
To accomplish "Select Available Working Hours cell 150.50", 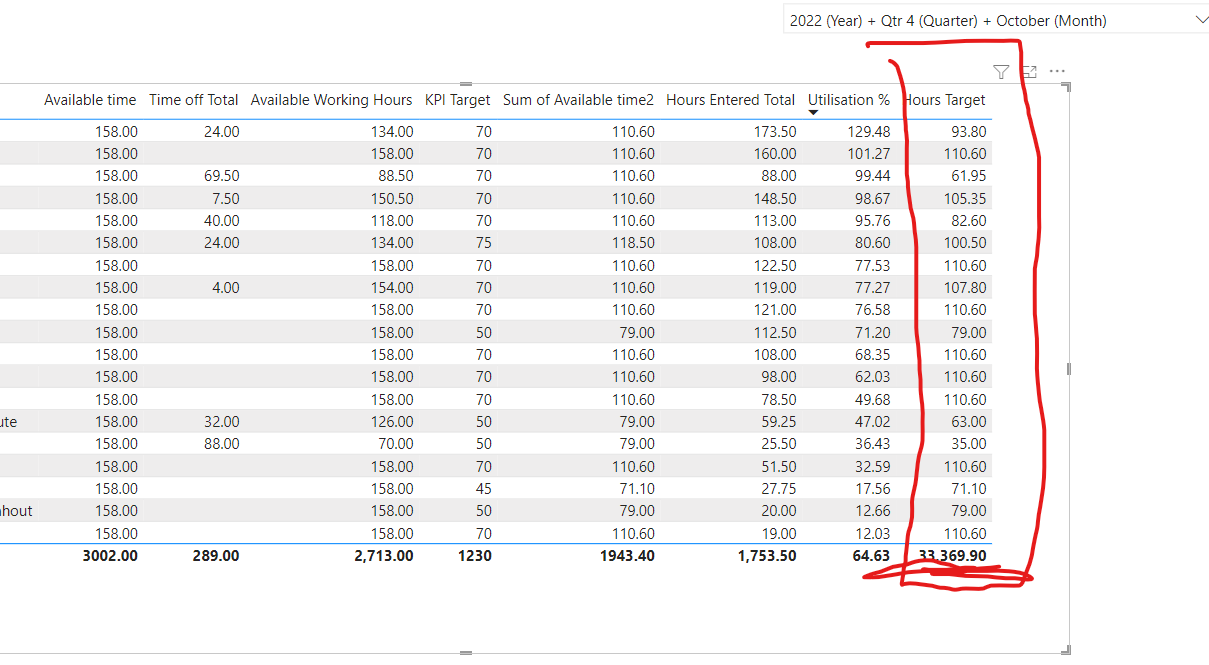I will [x=390, y=198].
